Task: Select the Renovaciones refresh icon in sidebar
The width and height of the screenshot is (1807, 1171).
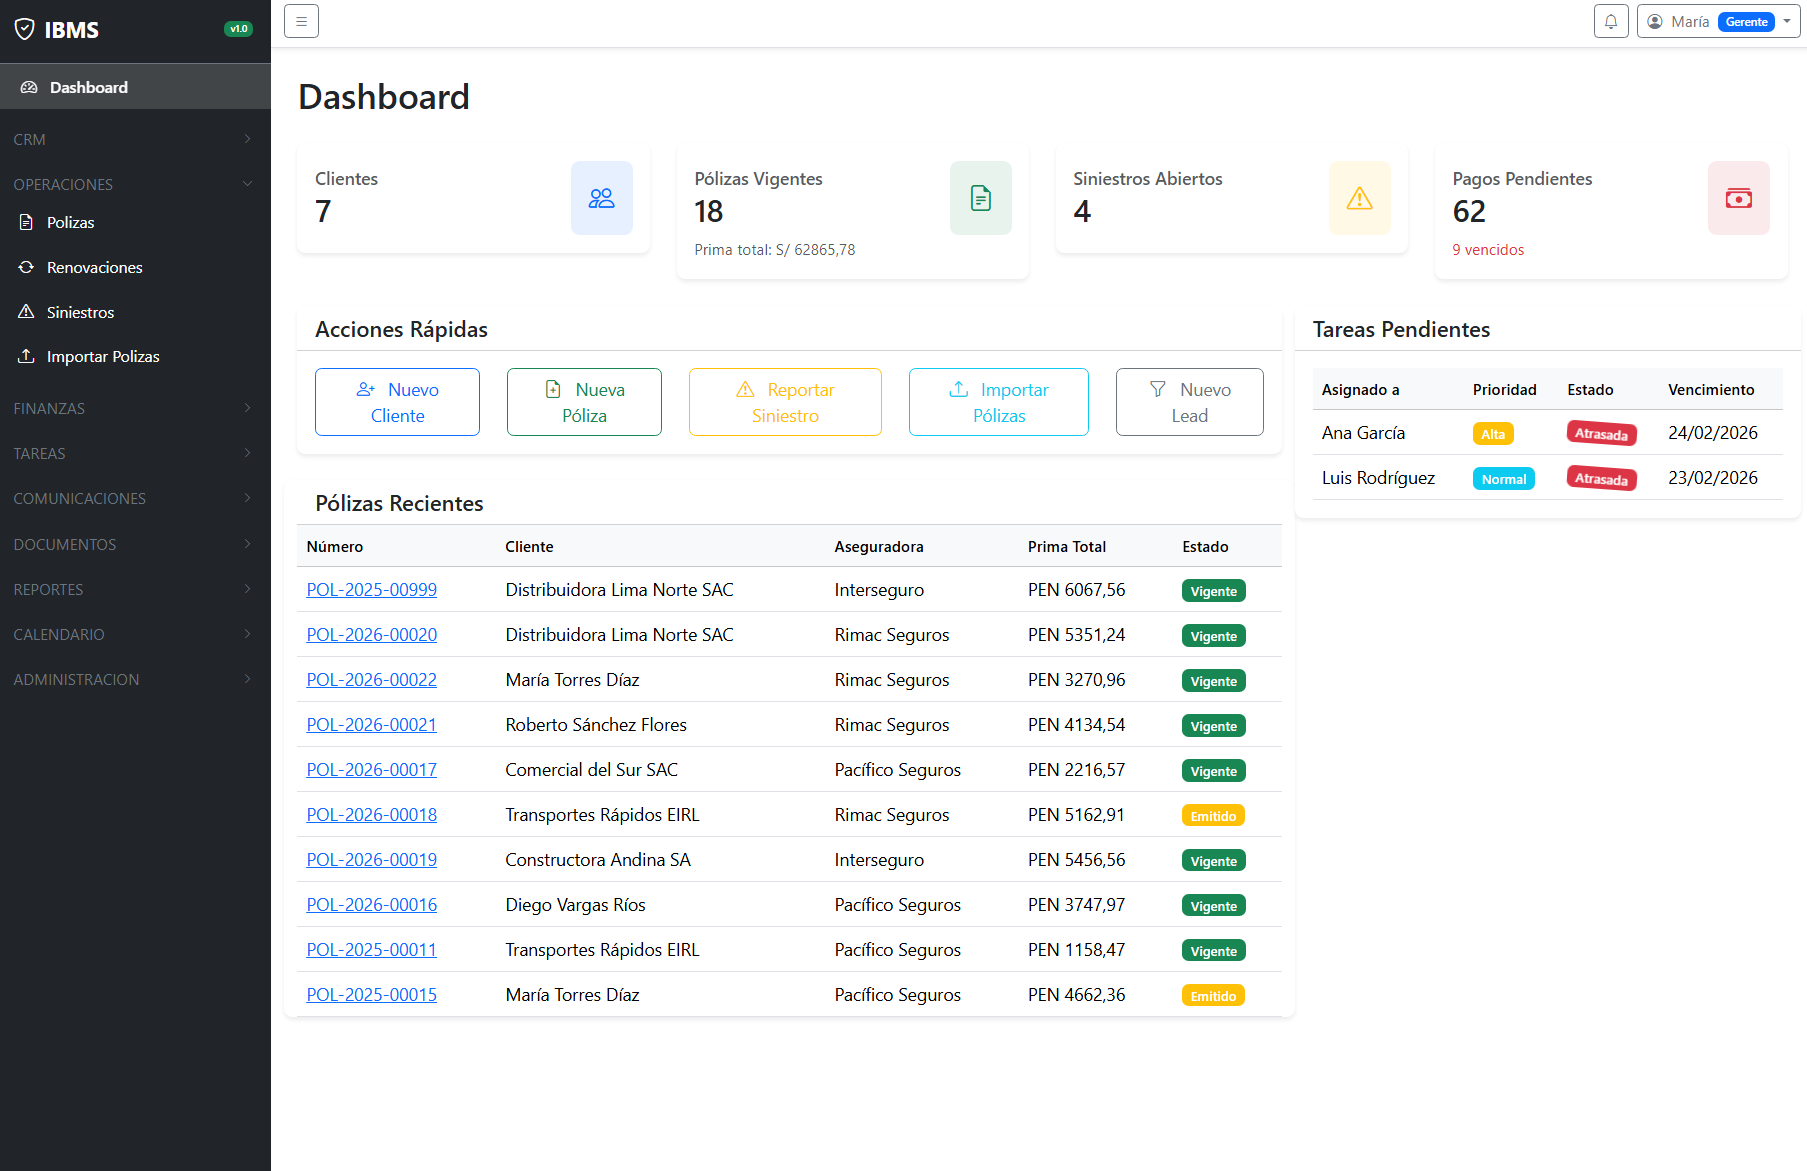Action: coord(27,267)
